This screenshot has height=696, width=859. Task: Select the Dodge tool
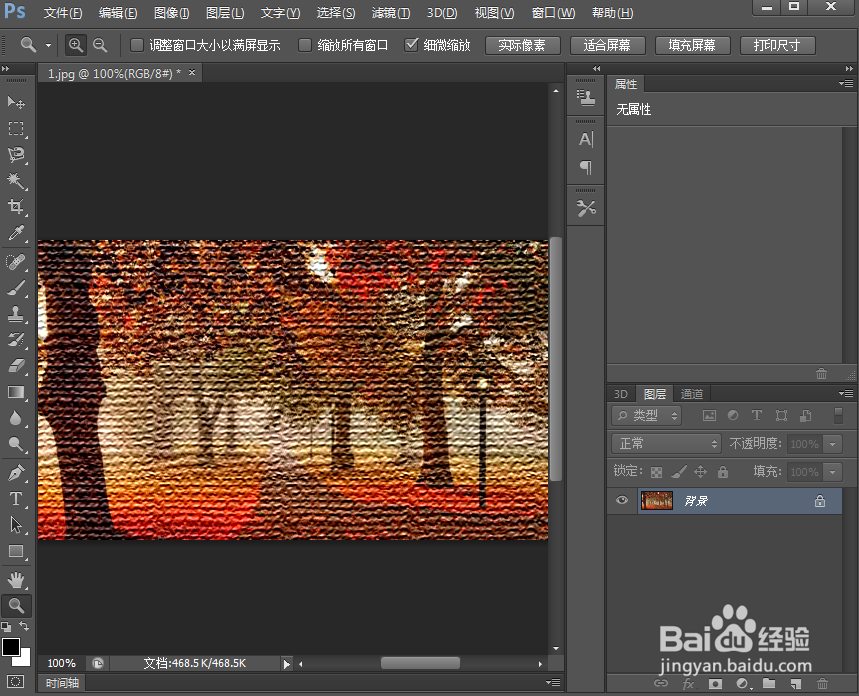[x=16, y=444]
